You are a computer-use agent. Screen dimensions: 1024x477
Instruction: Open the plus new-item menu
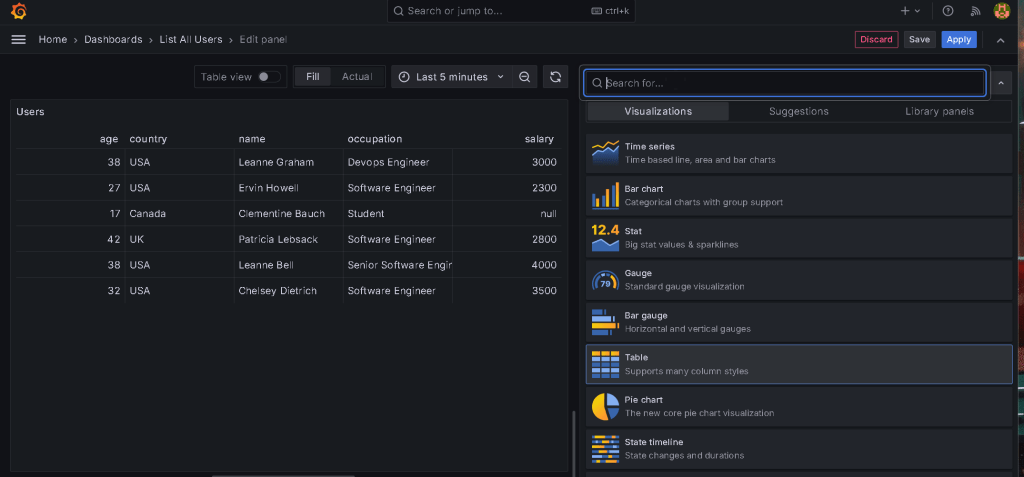click(x=910, y=11)
